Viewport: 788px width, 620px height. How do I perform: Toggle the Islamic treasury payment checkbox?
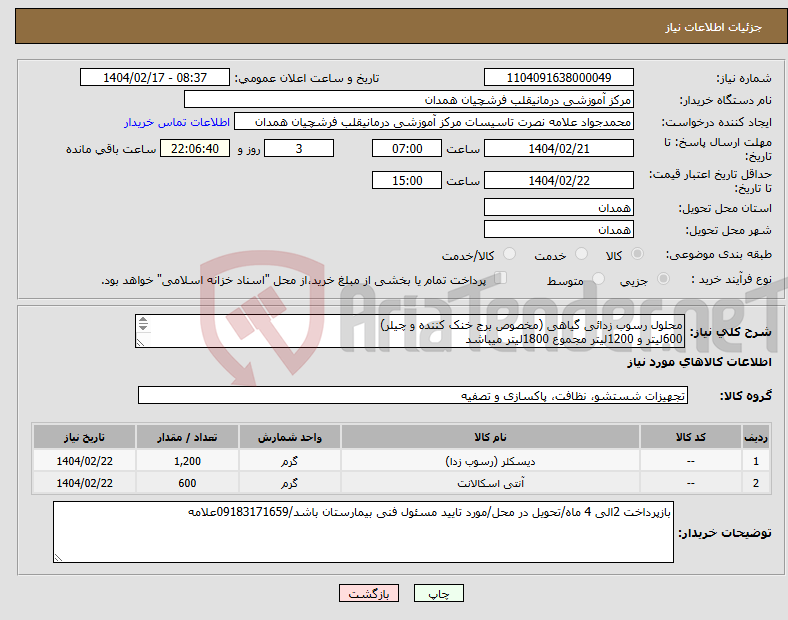(x=501, y=278)
